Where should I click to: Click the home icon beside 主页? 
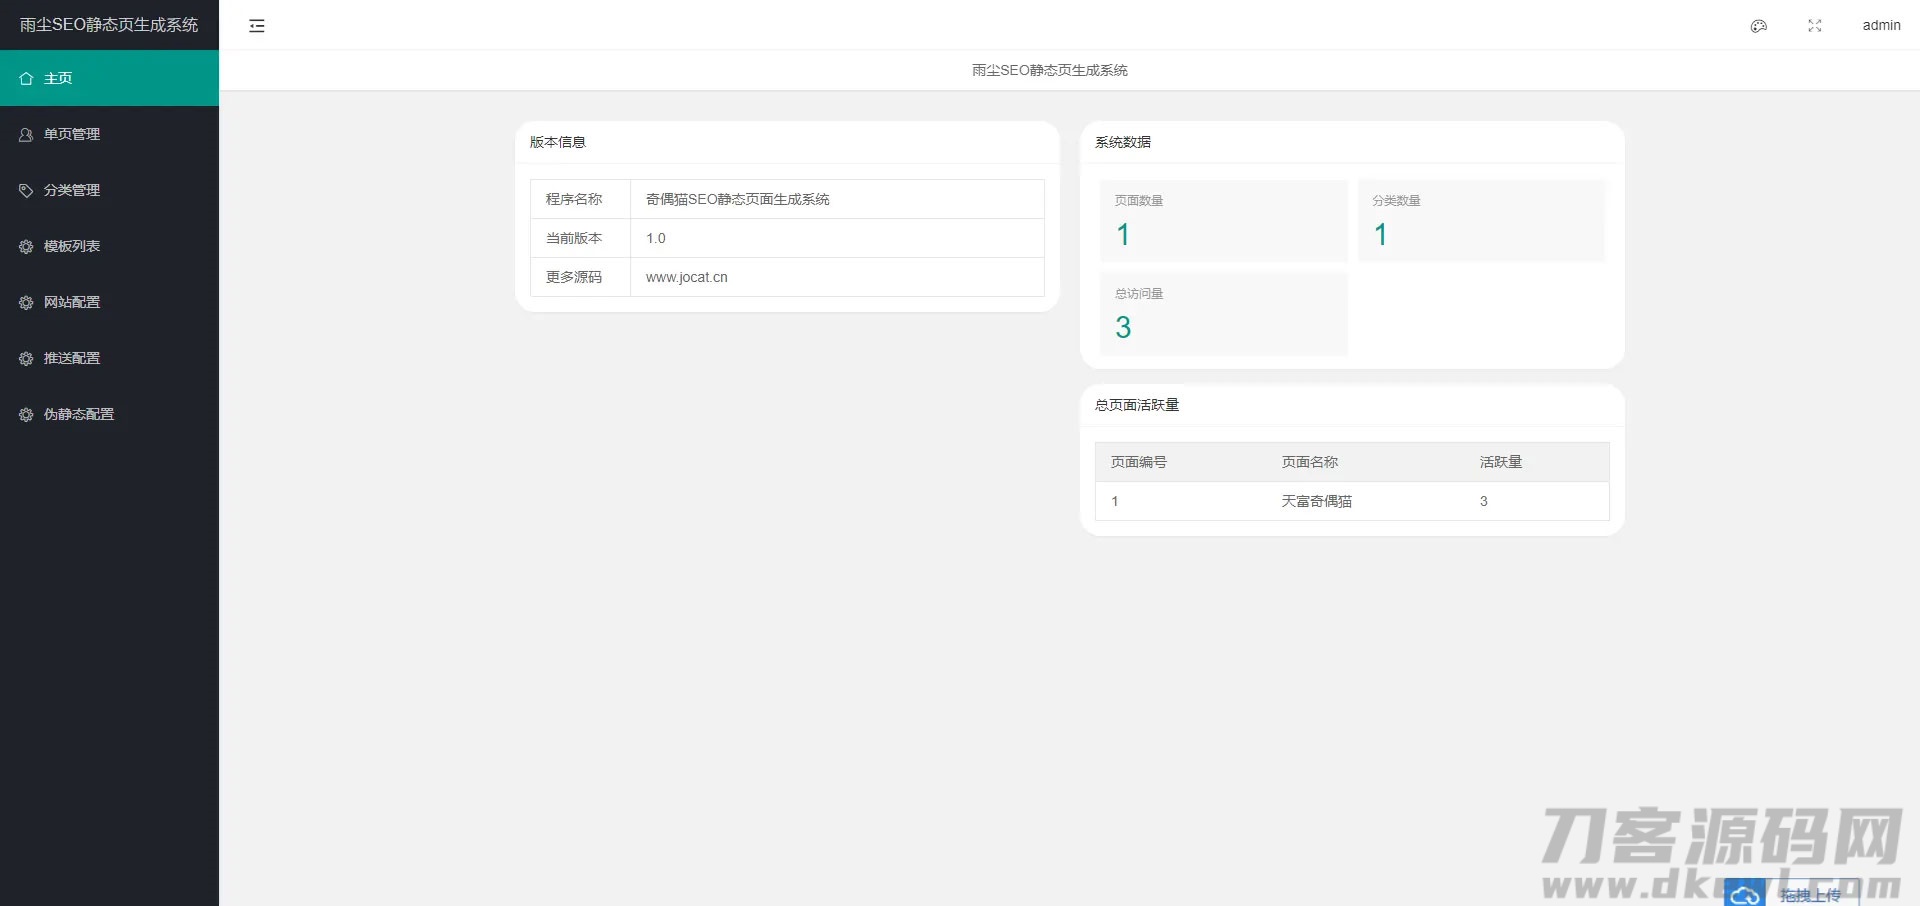[26, 78]
